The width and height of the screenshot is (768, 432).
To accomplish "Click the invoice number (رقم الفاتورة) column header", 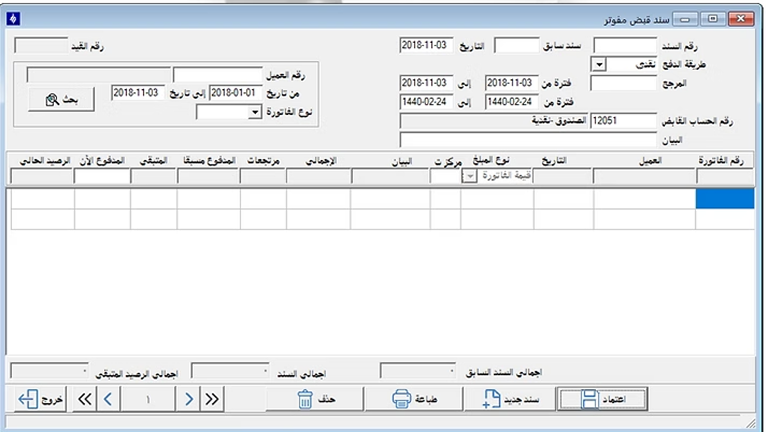I will pos(720,161).
